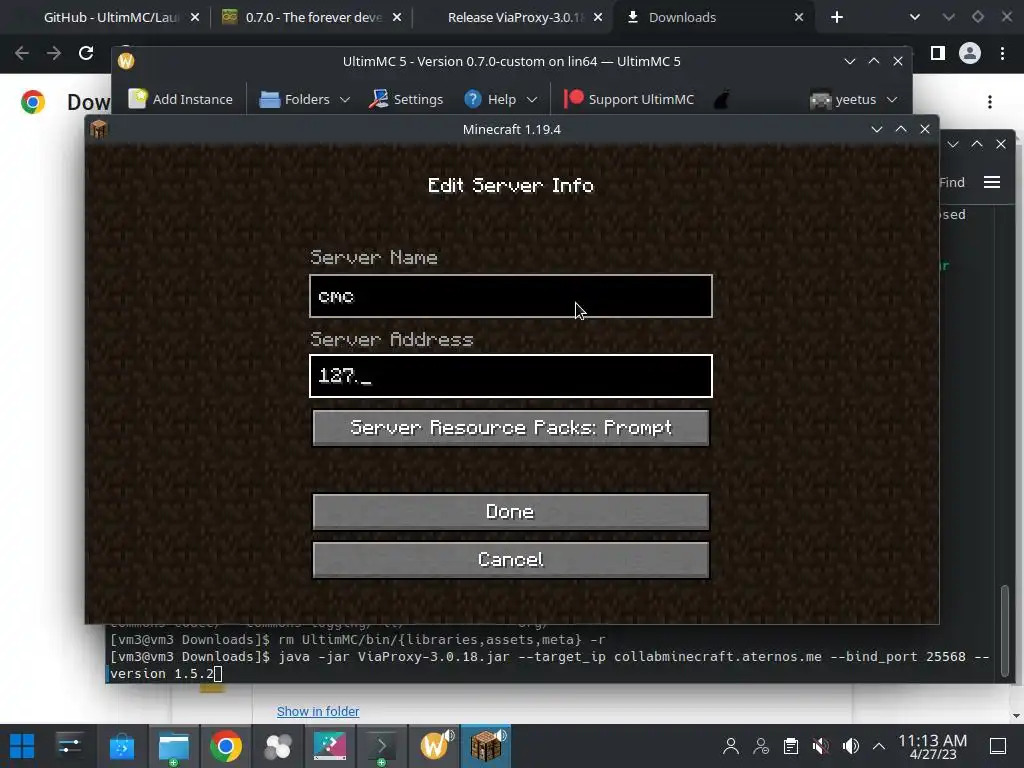Click the Done button

pyautogui.click(x=511, y=511)
